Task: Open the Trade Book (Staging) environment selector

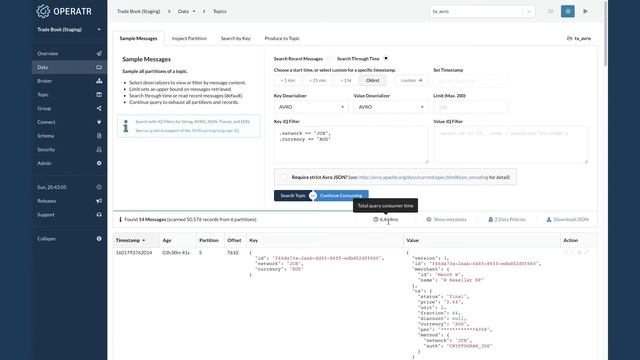Action: pyautogui.click(x=69, y=29)
